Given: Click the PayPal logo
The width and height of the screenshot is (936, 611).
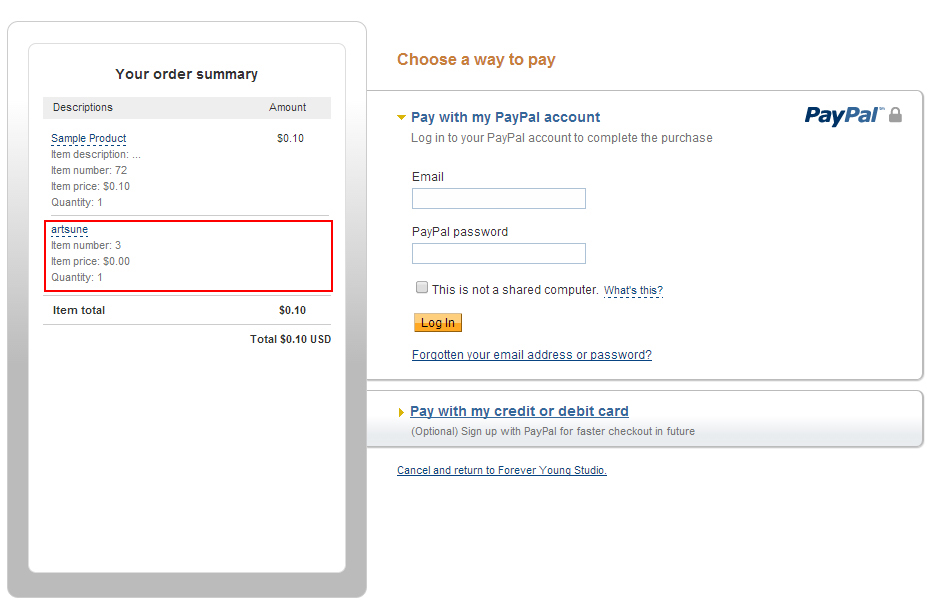Looking at the screenshot, I should coord(842,116).
